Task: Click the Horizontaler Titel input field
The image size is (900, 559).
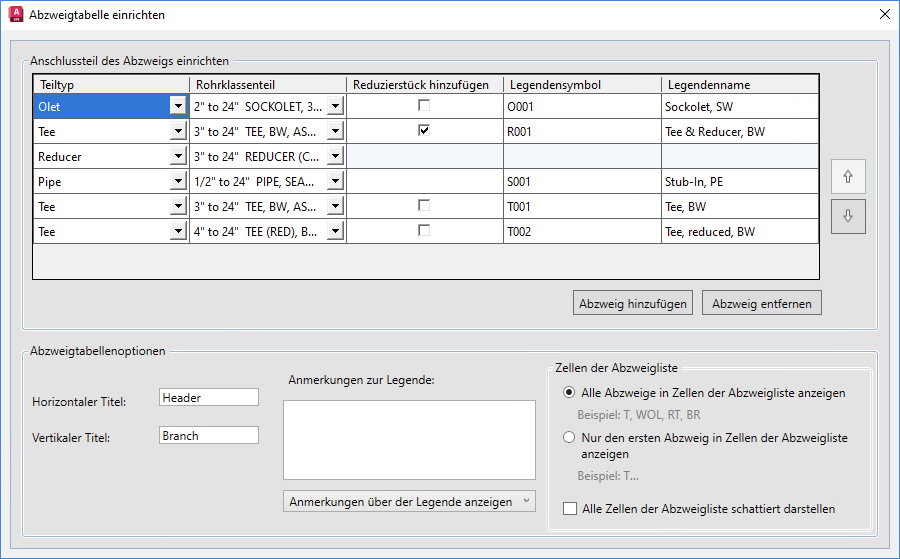Action: (208, 397)
